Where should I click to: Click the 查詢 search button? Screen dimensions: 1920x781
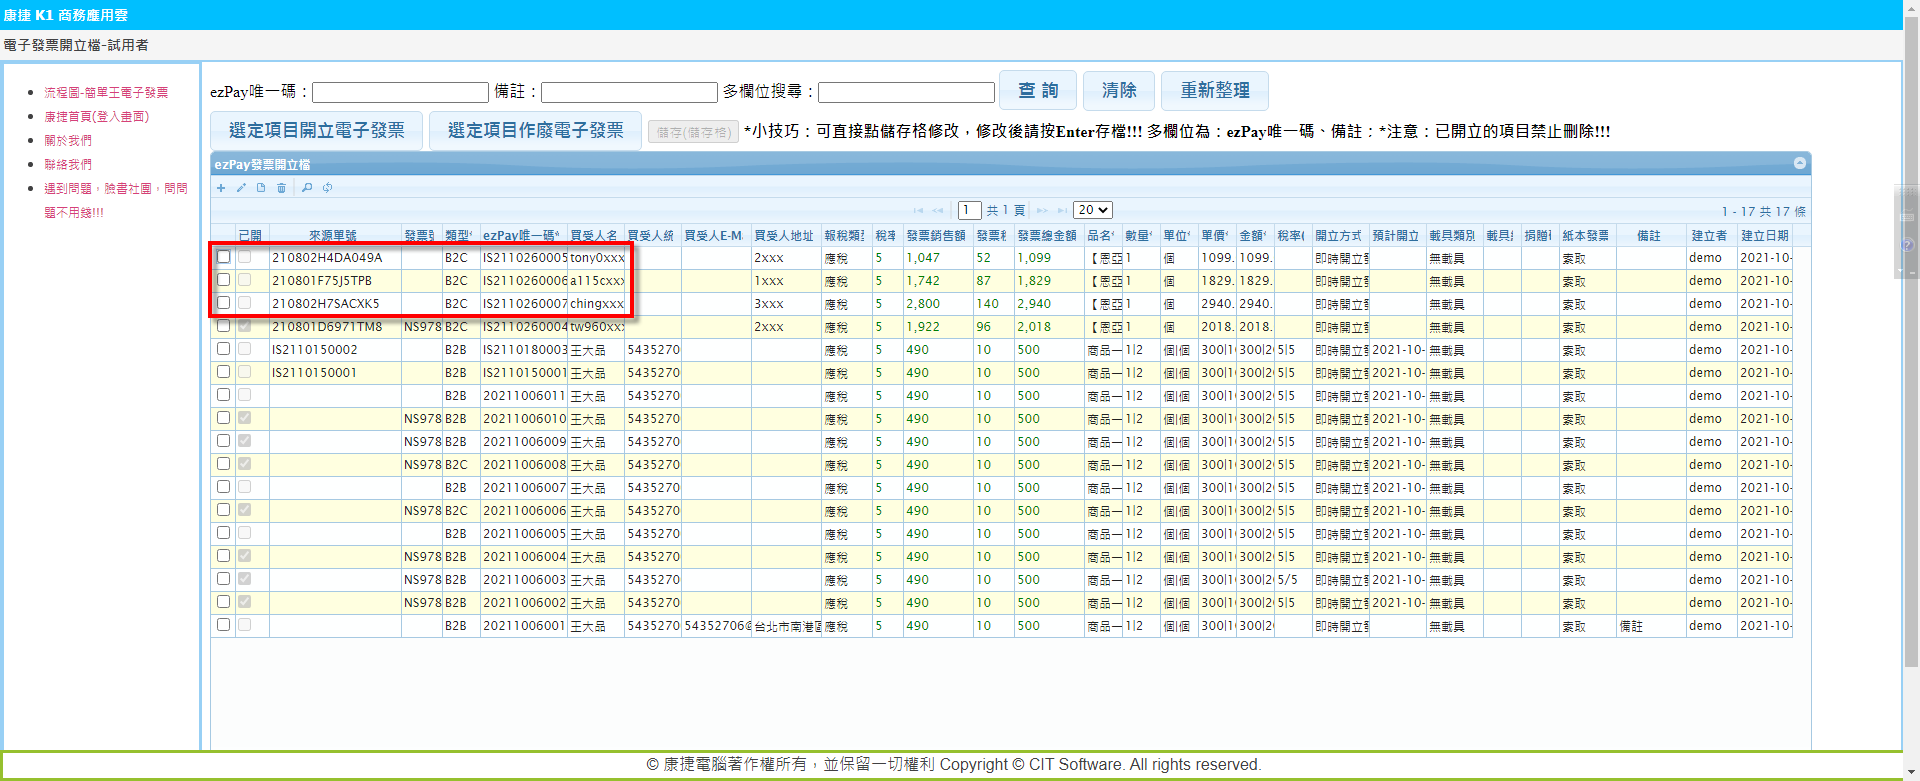pos(1038,91)
